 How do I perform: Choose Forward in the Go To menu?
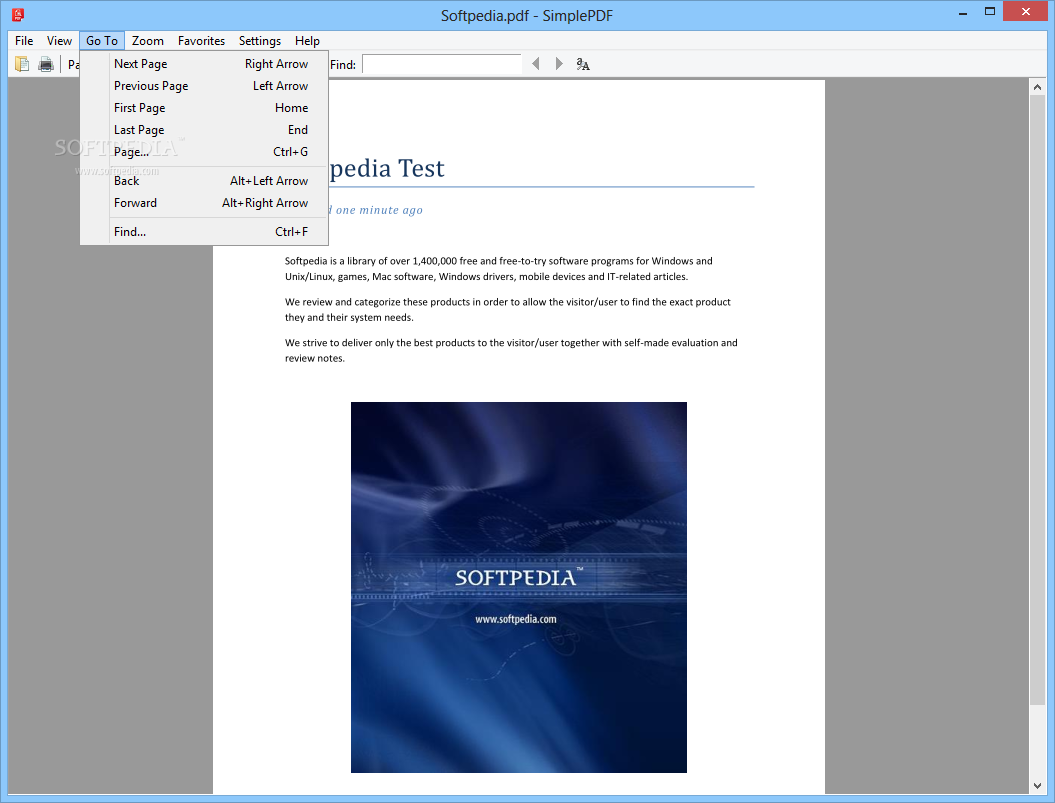pos(204,203)
